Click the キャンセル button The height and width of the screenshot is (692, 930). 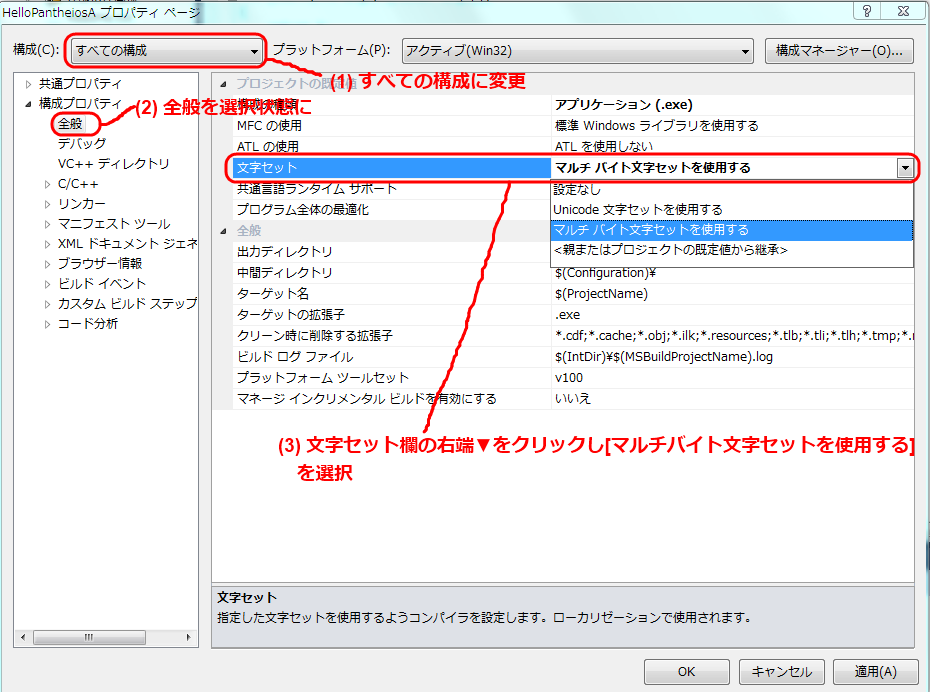(781, 671)
